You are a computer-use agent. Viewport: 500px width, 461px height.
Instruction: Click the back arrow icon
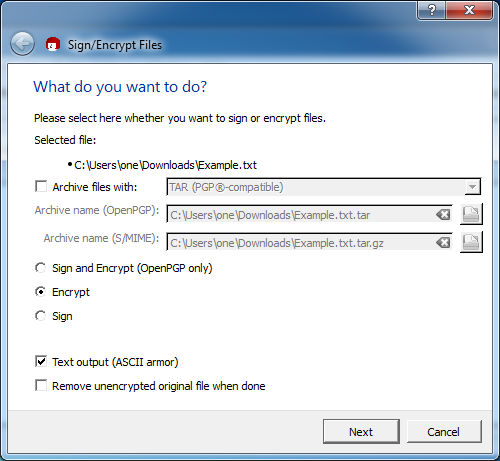[x=22, y=44]
